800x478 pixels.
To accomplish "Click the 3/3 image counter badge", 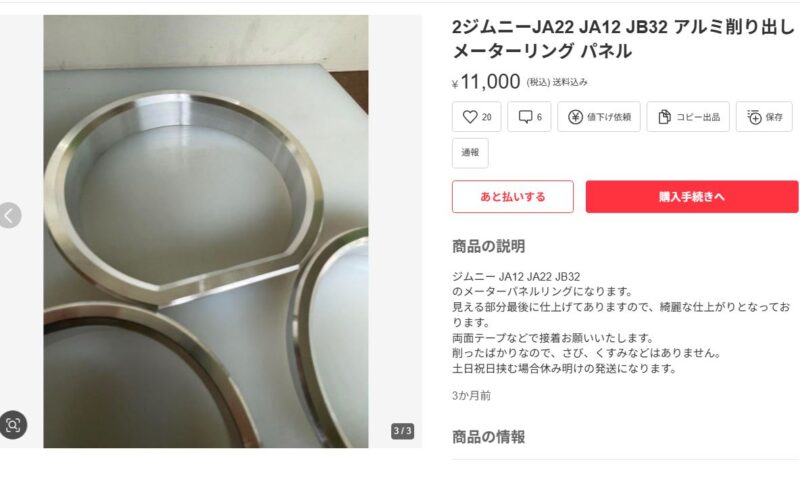I will point(403,431).
